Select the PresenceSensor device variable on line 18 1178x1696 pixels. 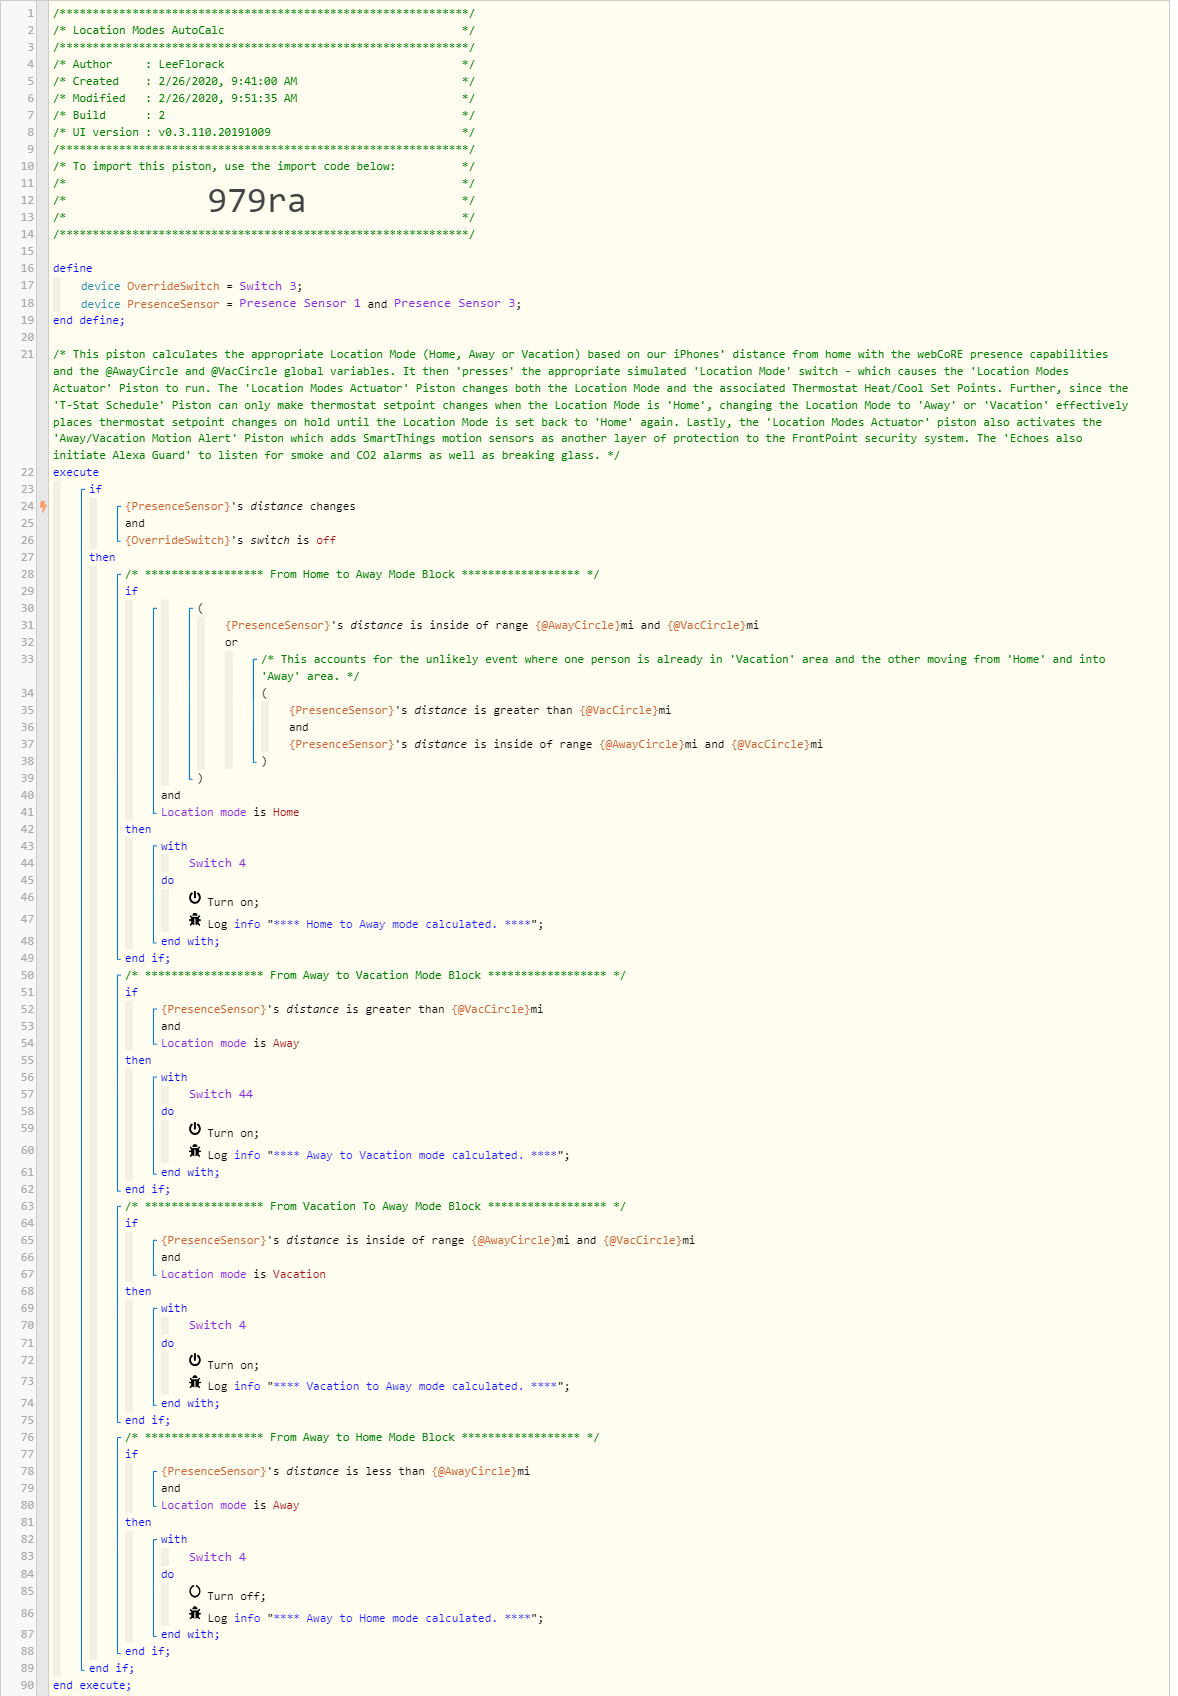(173, 304)
